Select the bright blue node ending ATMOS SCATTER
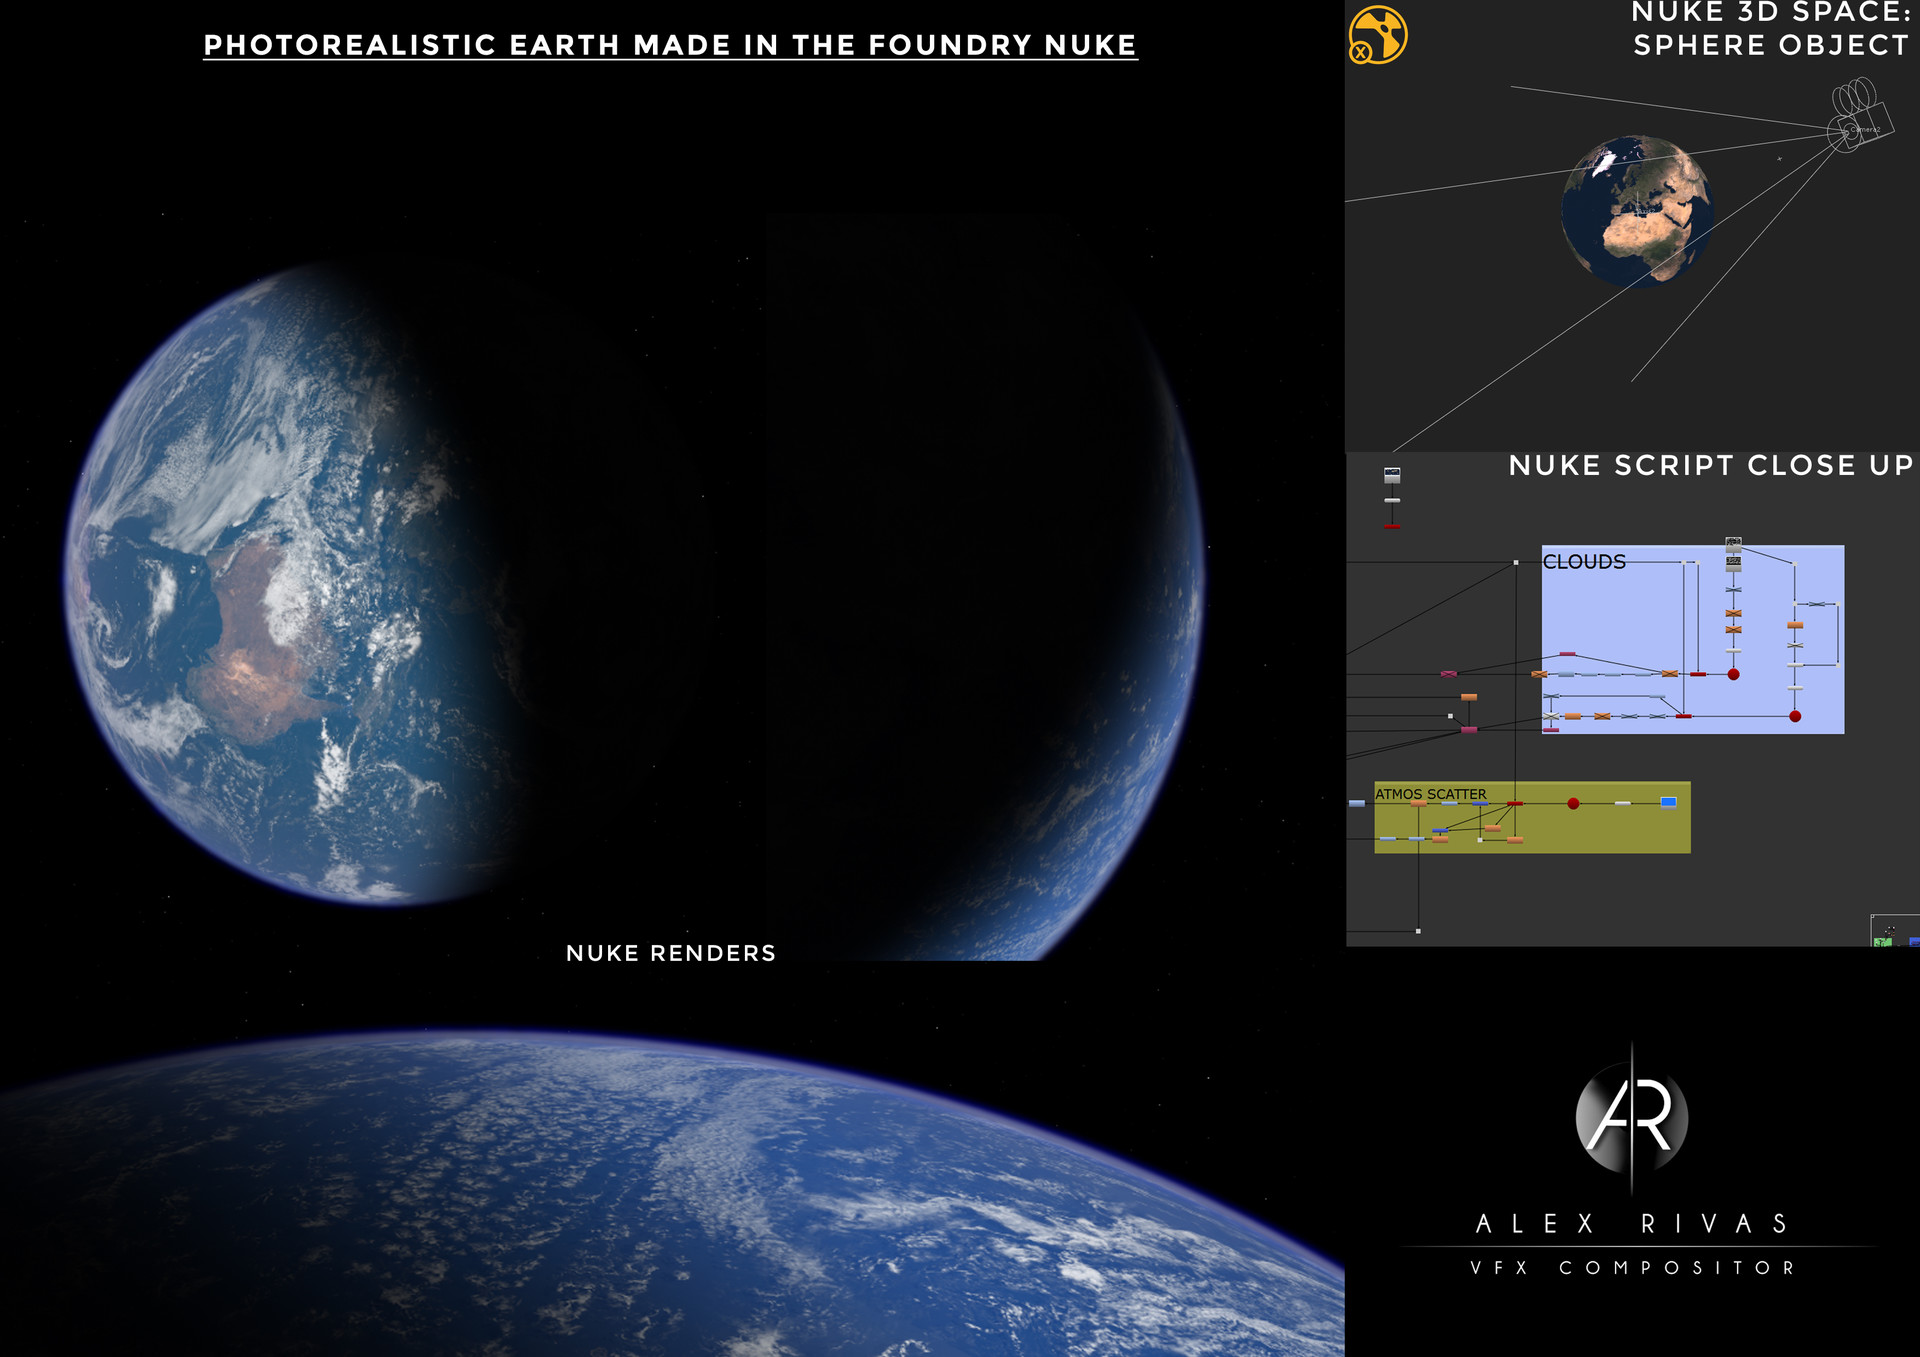The height and width of the screenshot is (1357, 1920). click(x=1668, y=802)
